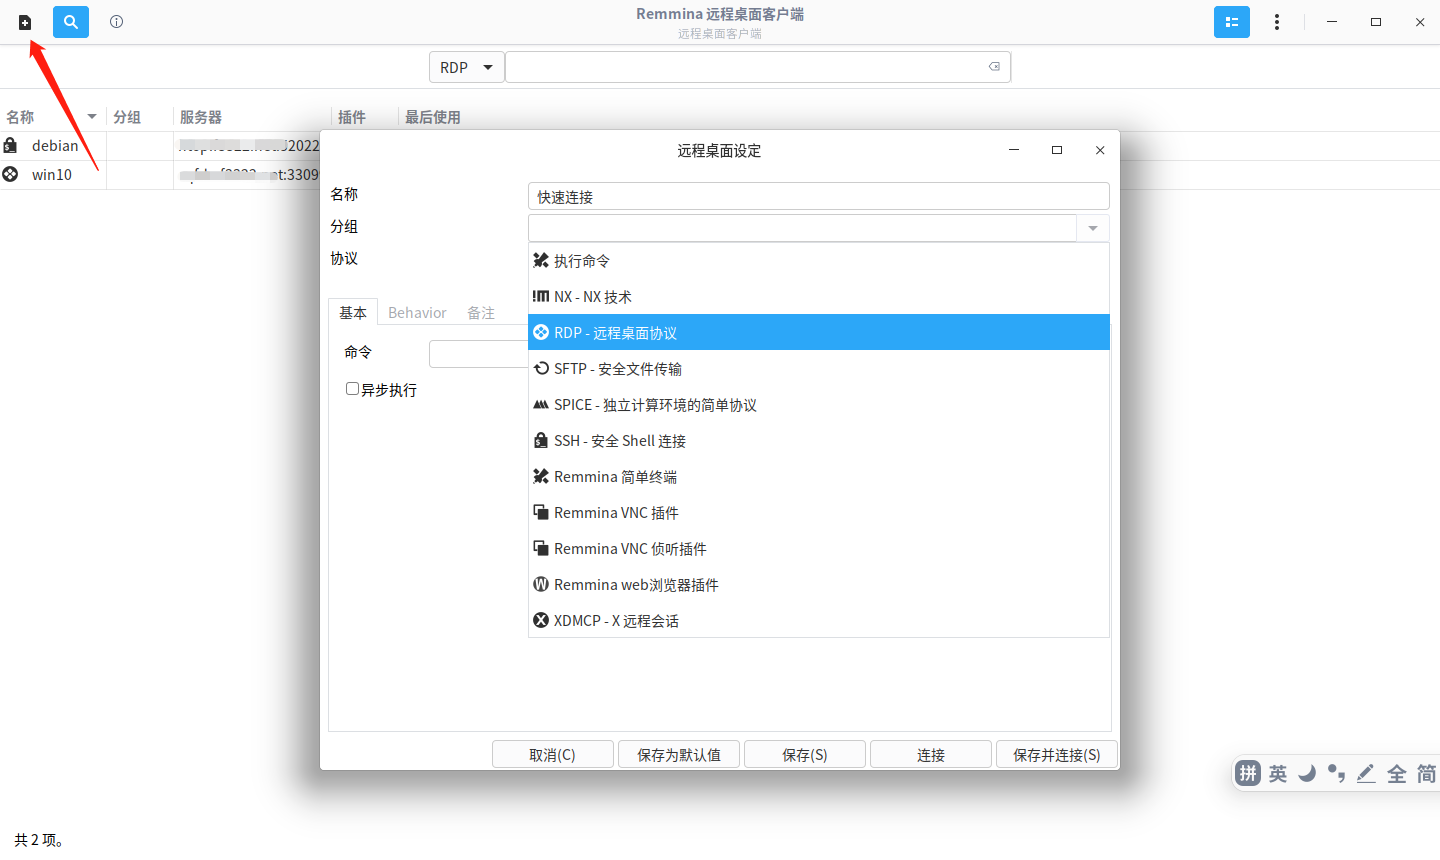This screenshot has height=860, width=1440.
Task: Switch to the 备注 tab
Action: pos(481,313)
